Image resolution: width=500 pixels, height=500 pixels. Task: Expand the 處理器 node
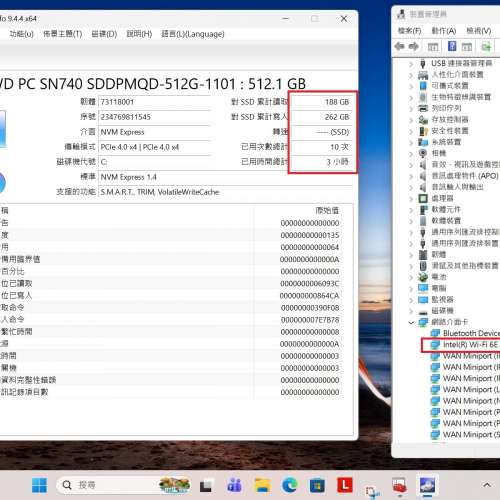(411, 199)
